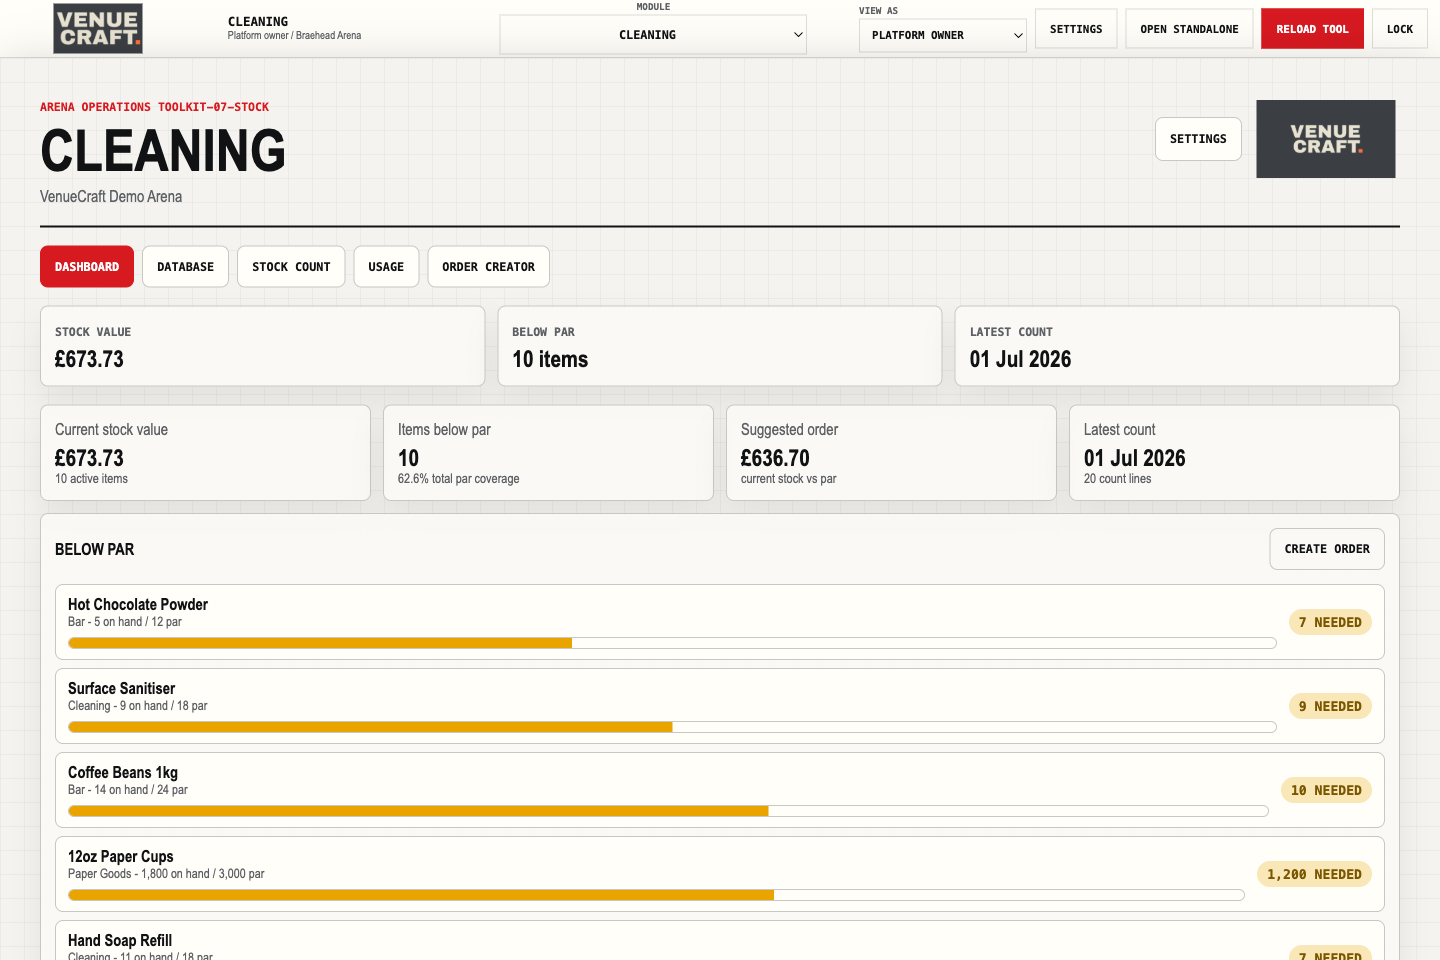Switch to the Database tab
Viewport: 1440px width, 960px height.
click(x=185, y=267)
